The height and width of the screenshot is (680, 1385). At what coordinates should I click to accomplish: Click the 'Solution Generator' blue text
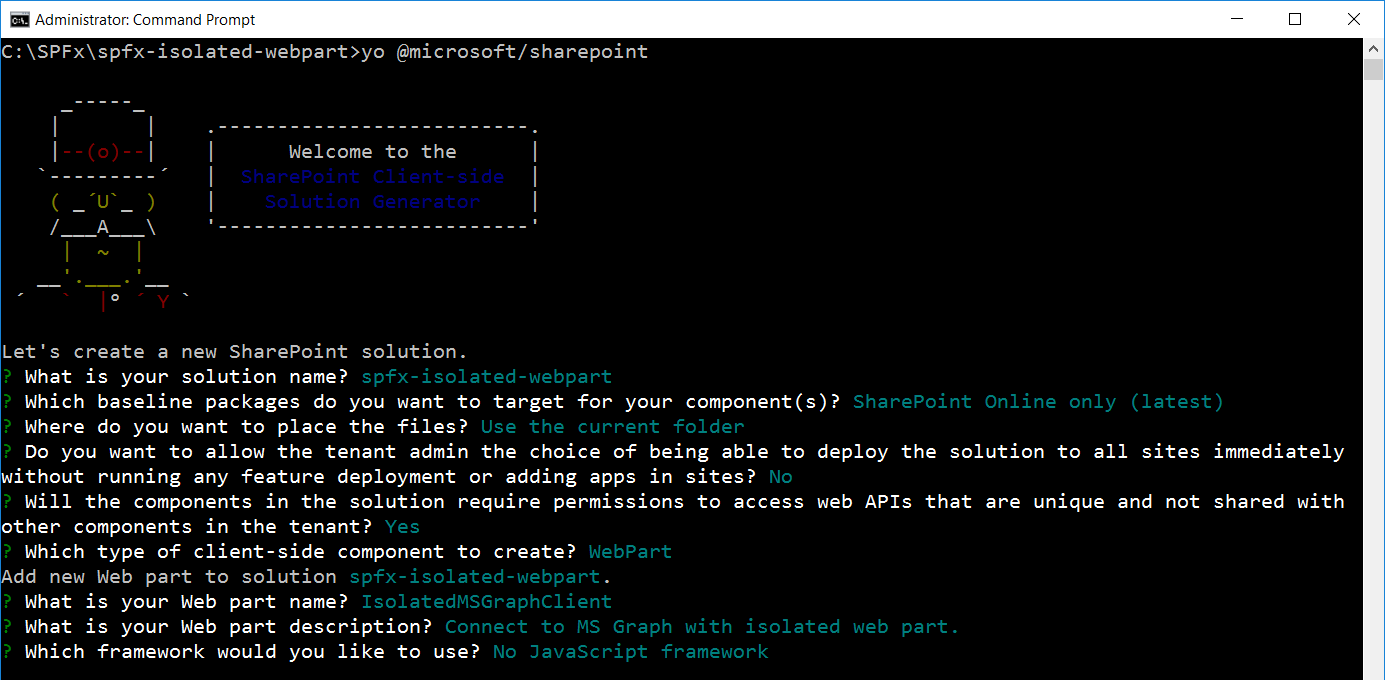coord(372,202)
